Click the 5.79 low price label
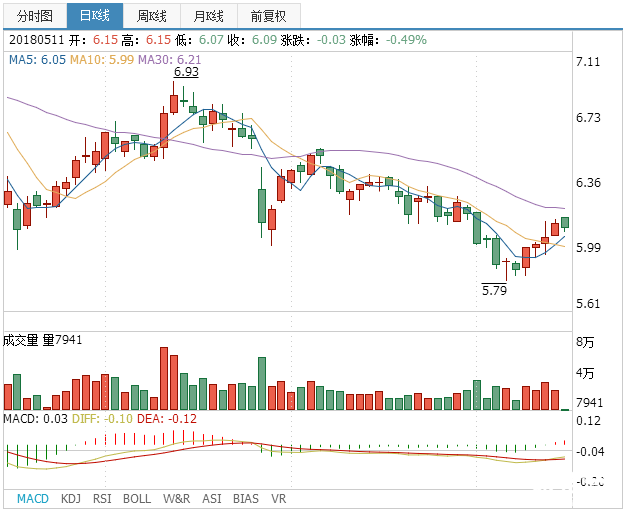 (x=494, y=290)
